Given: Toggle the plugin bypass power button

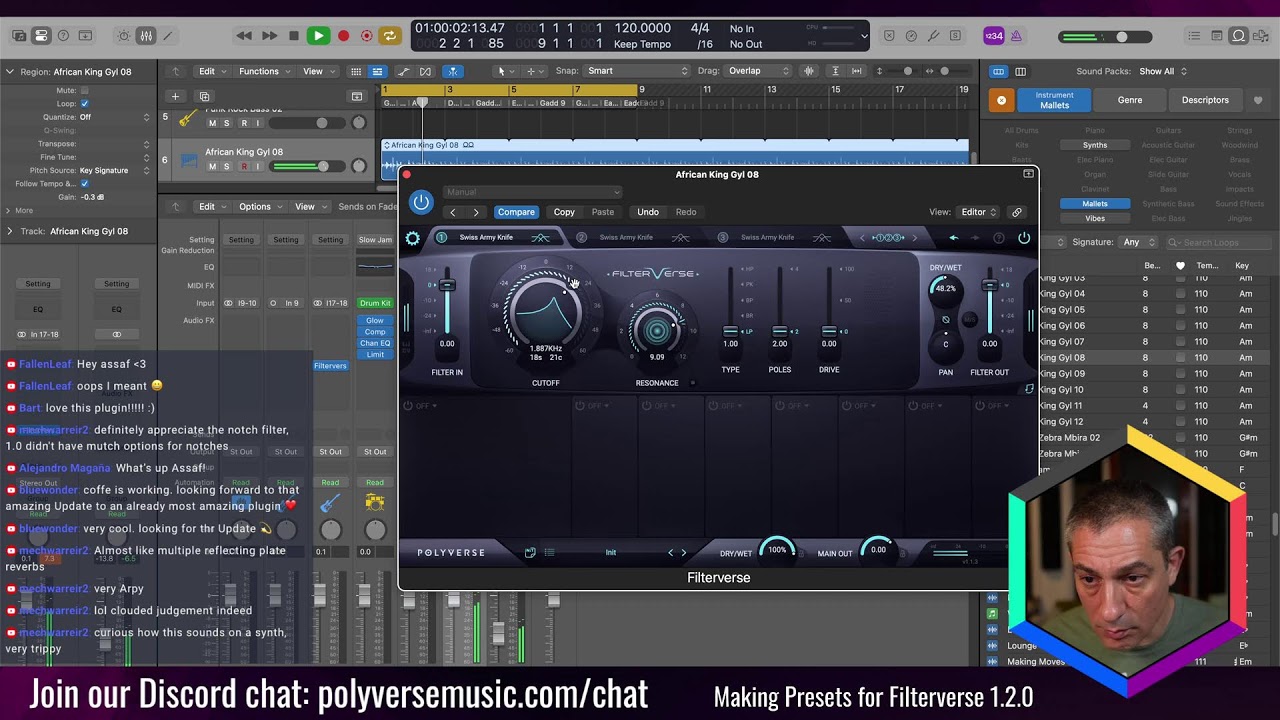Looking at the screenshot, I should click(421, 203).
